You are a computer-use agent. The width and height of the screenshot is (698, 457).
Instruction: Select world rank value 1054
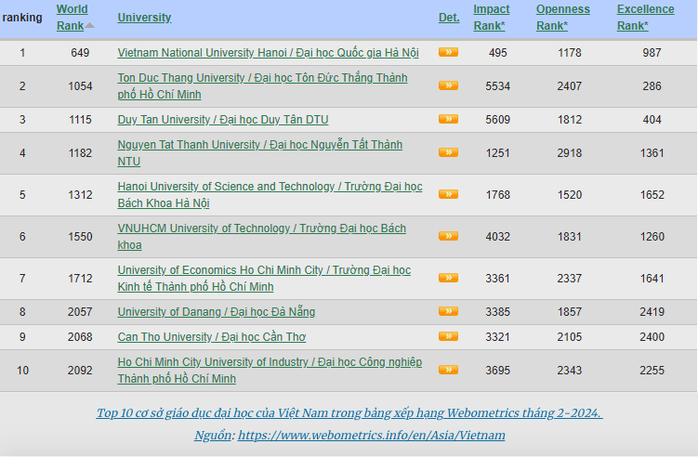click(x=80, y=86)
